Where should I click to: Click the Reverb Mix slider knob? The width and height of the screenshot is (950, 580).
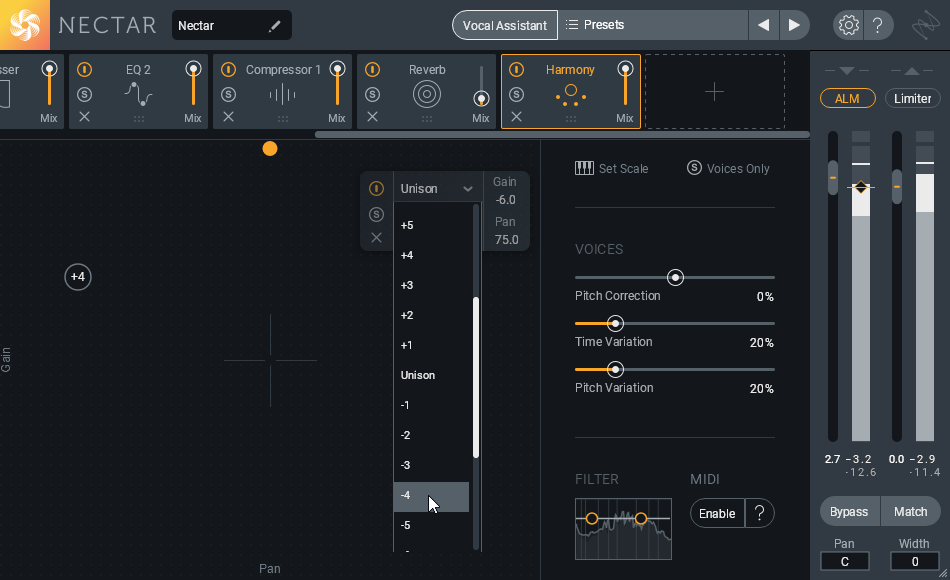tap(481, 99)
